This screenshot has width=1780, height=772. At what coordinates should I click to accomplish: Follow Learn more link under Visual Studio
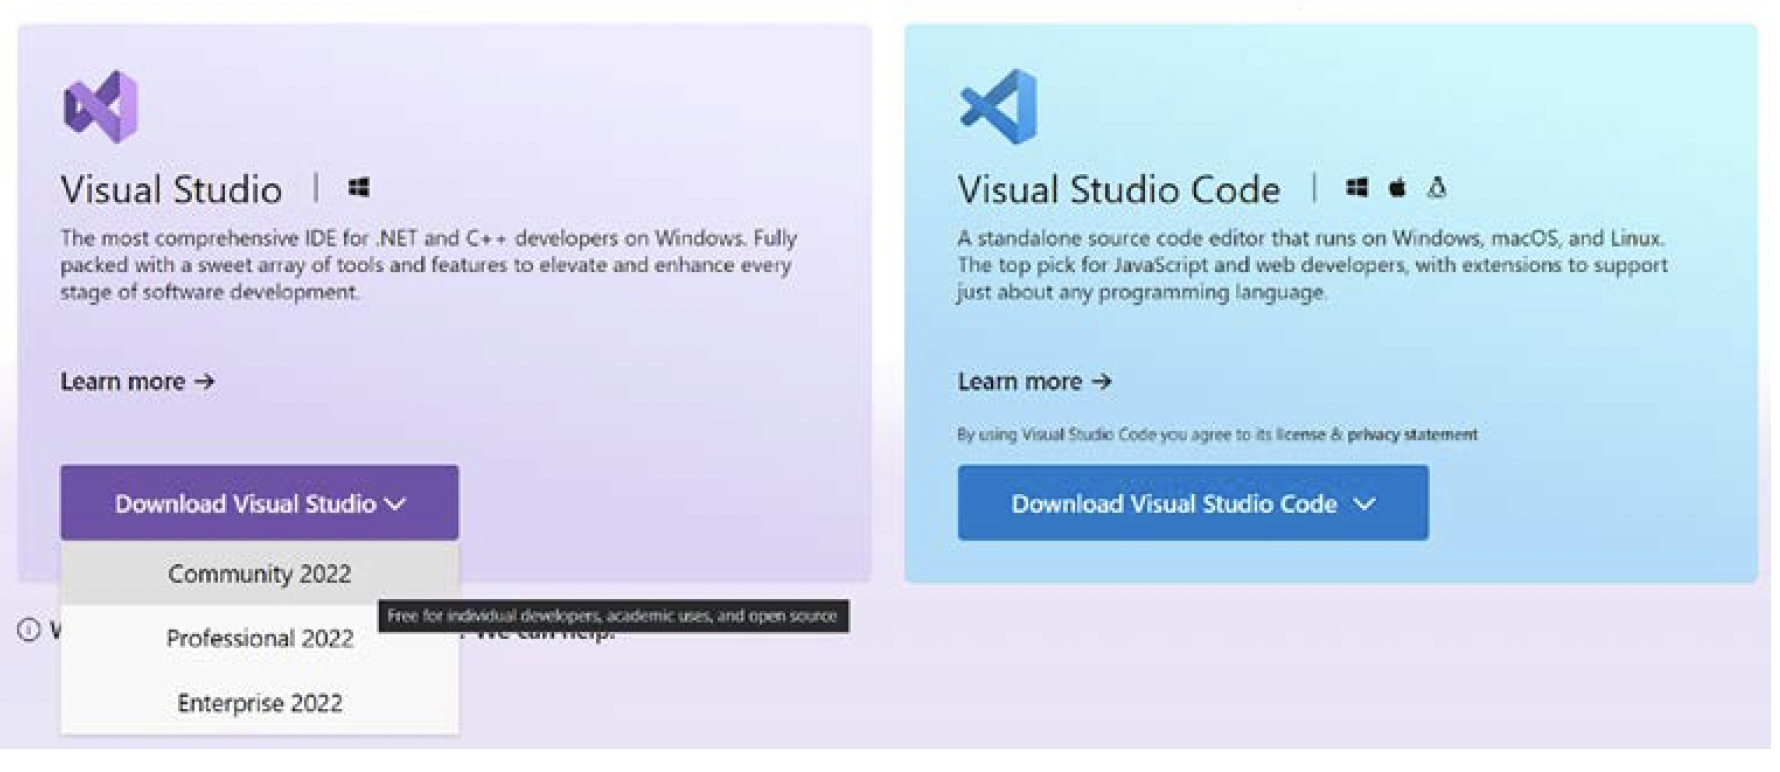[x=138, y=381]
